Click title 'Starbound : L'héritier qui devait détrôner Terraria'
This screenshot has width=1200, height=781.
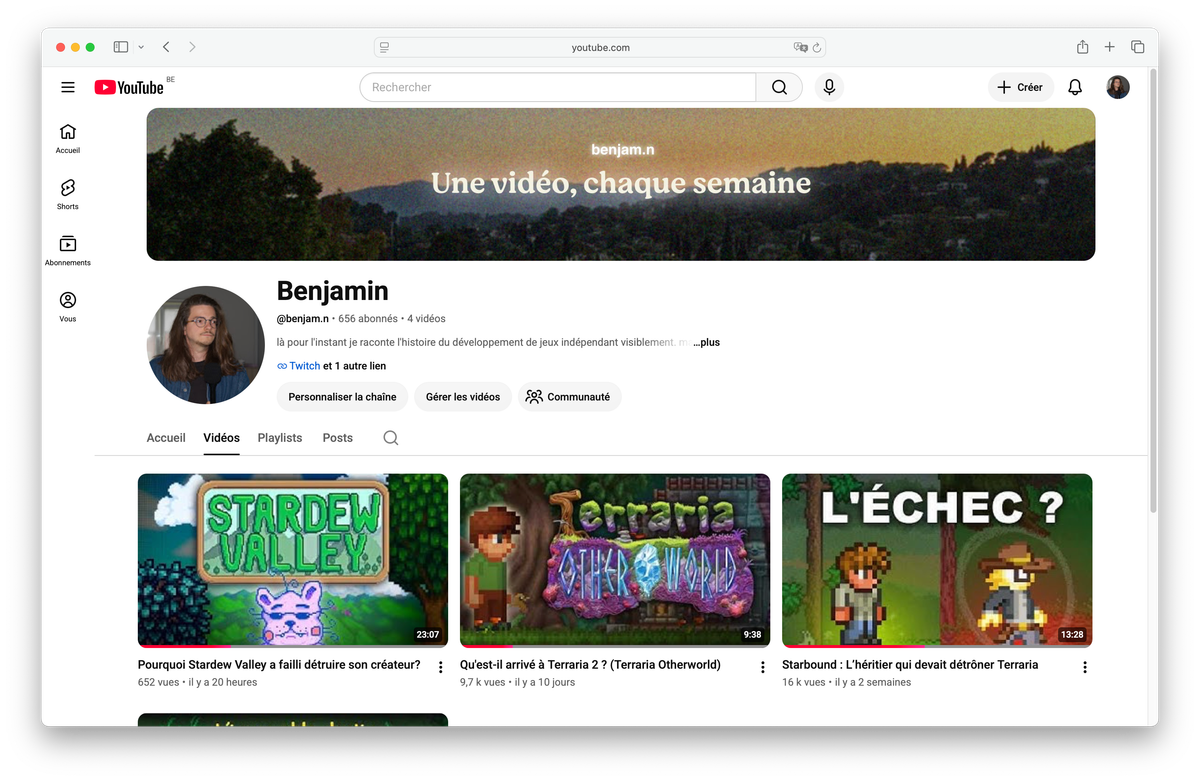pyautogui.click(x=910, y=664)
